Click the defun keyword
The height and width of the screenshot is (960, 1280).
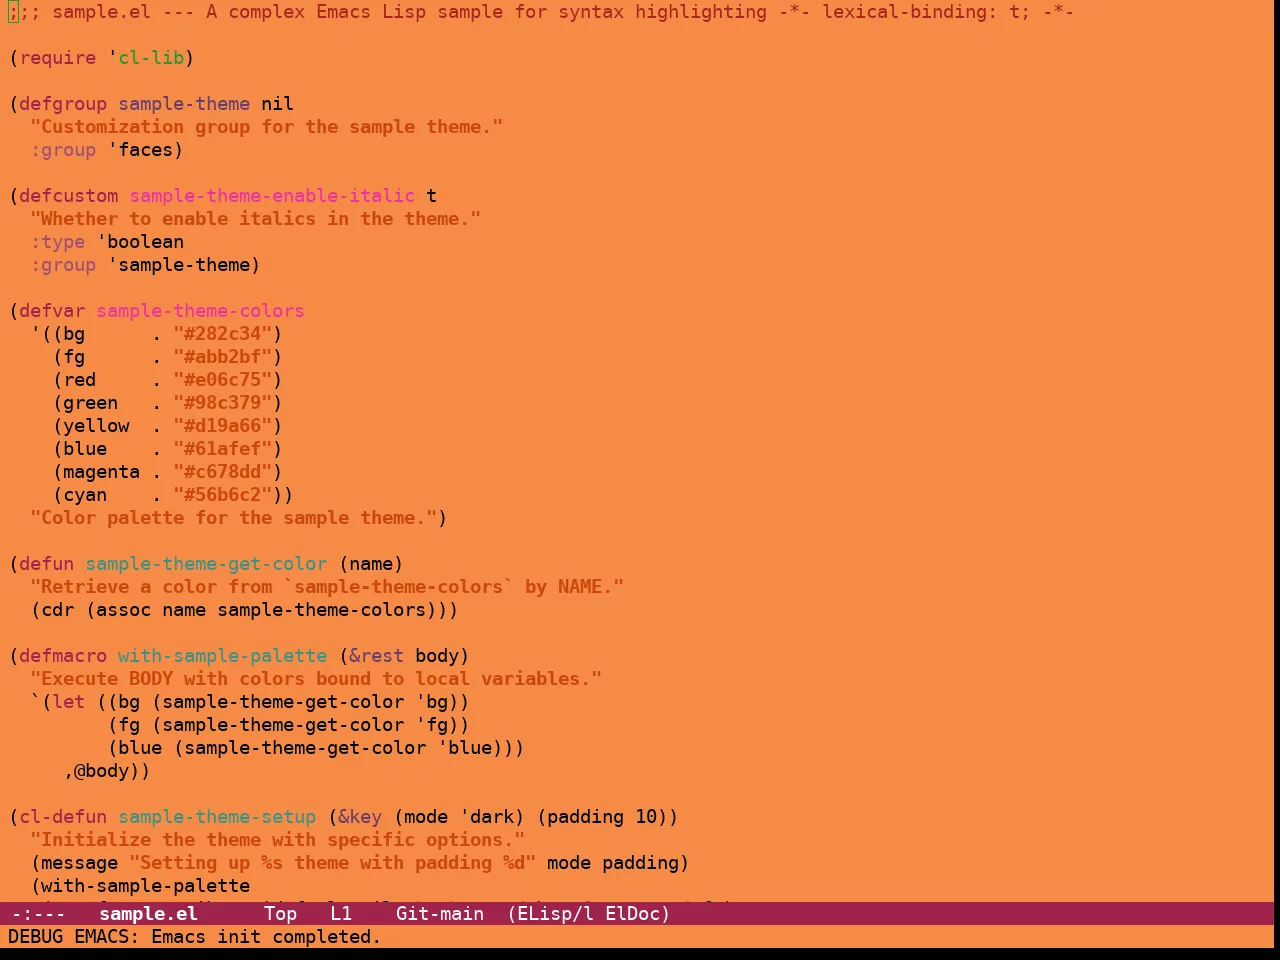coord(46,564)
